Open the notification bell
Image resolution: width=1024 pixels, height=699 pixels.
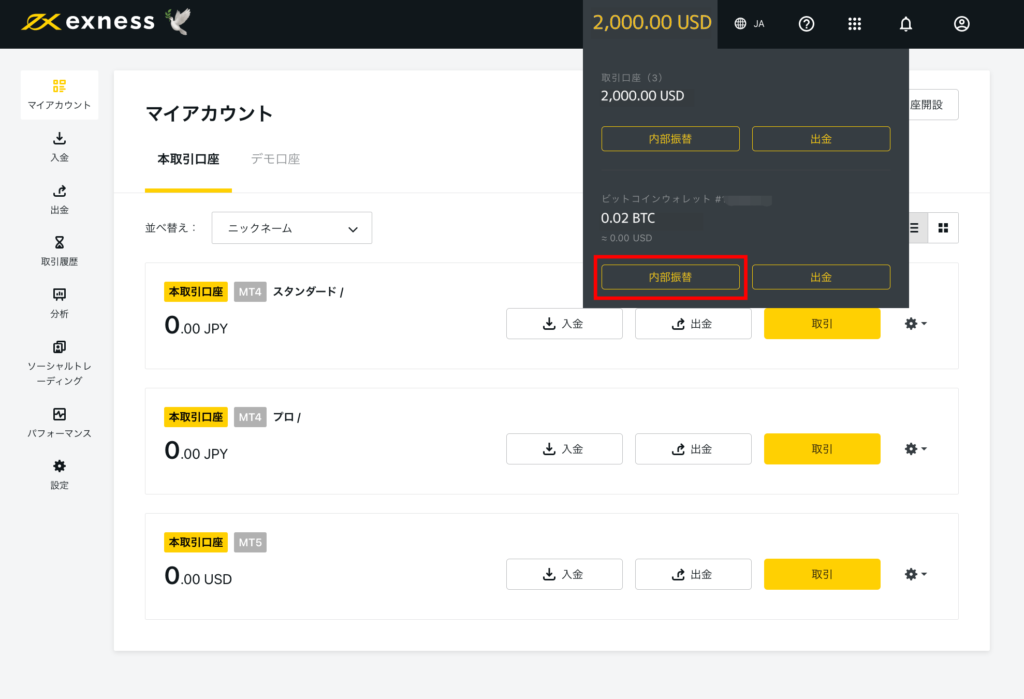905,24
